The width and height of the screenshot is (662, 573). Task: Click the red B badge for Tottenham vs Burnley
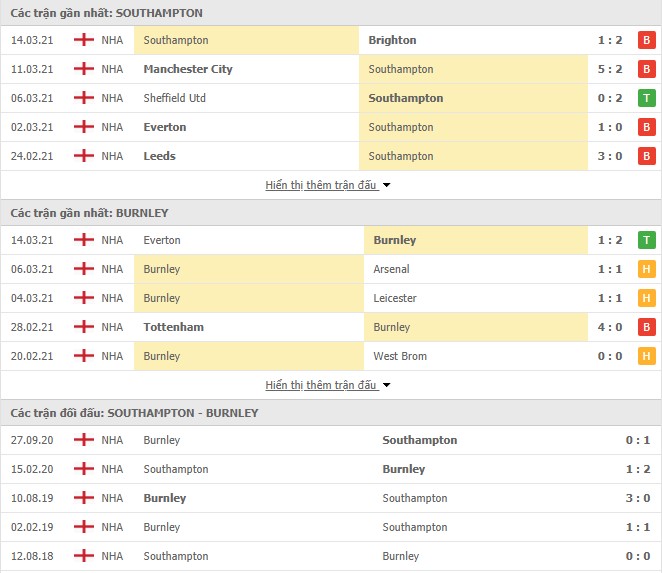click(x=646, y=327)
